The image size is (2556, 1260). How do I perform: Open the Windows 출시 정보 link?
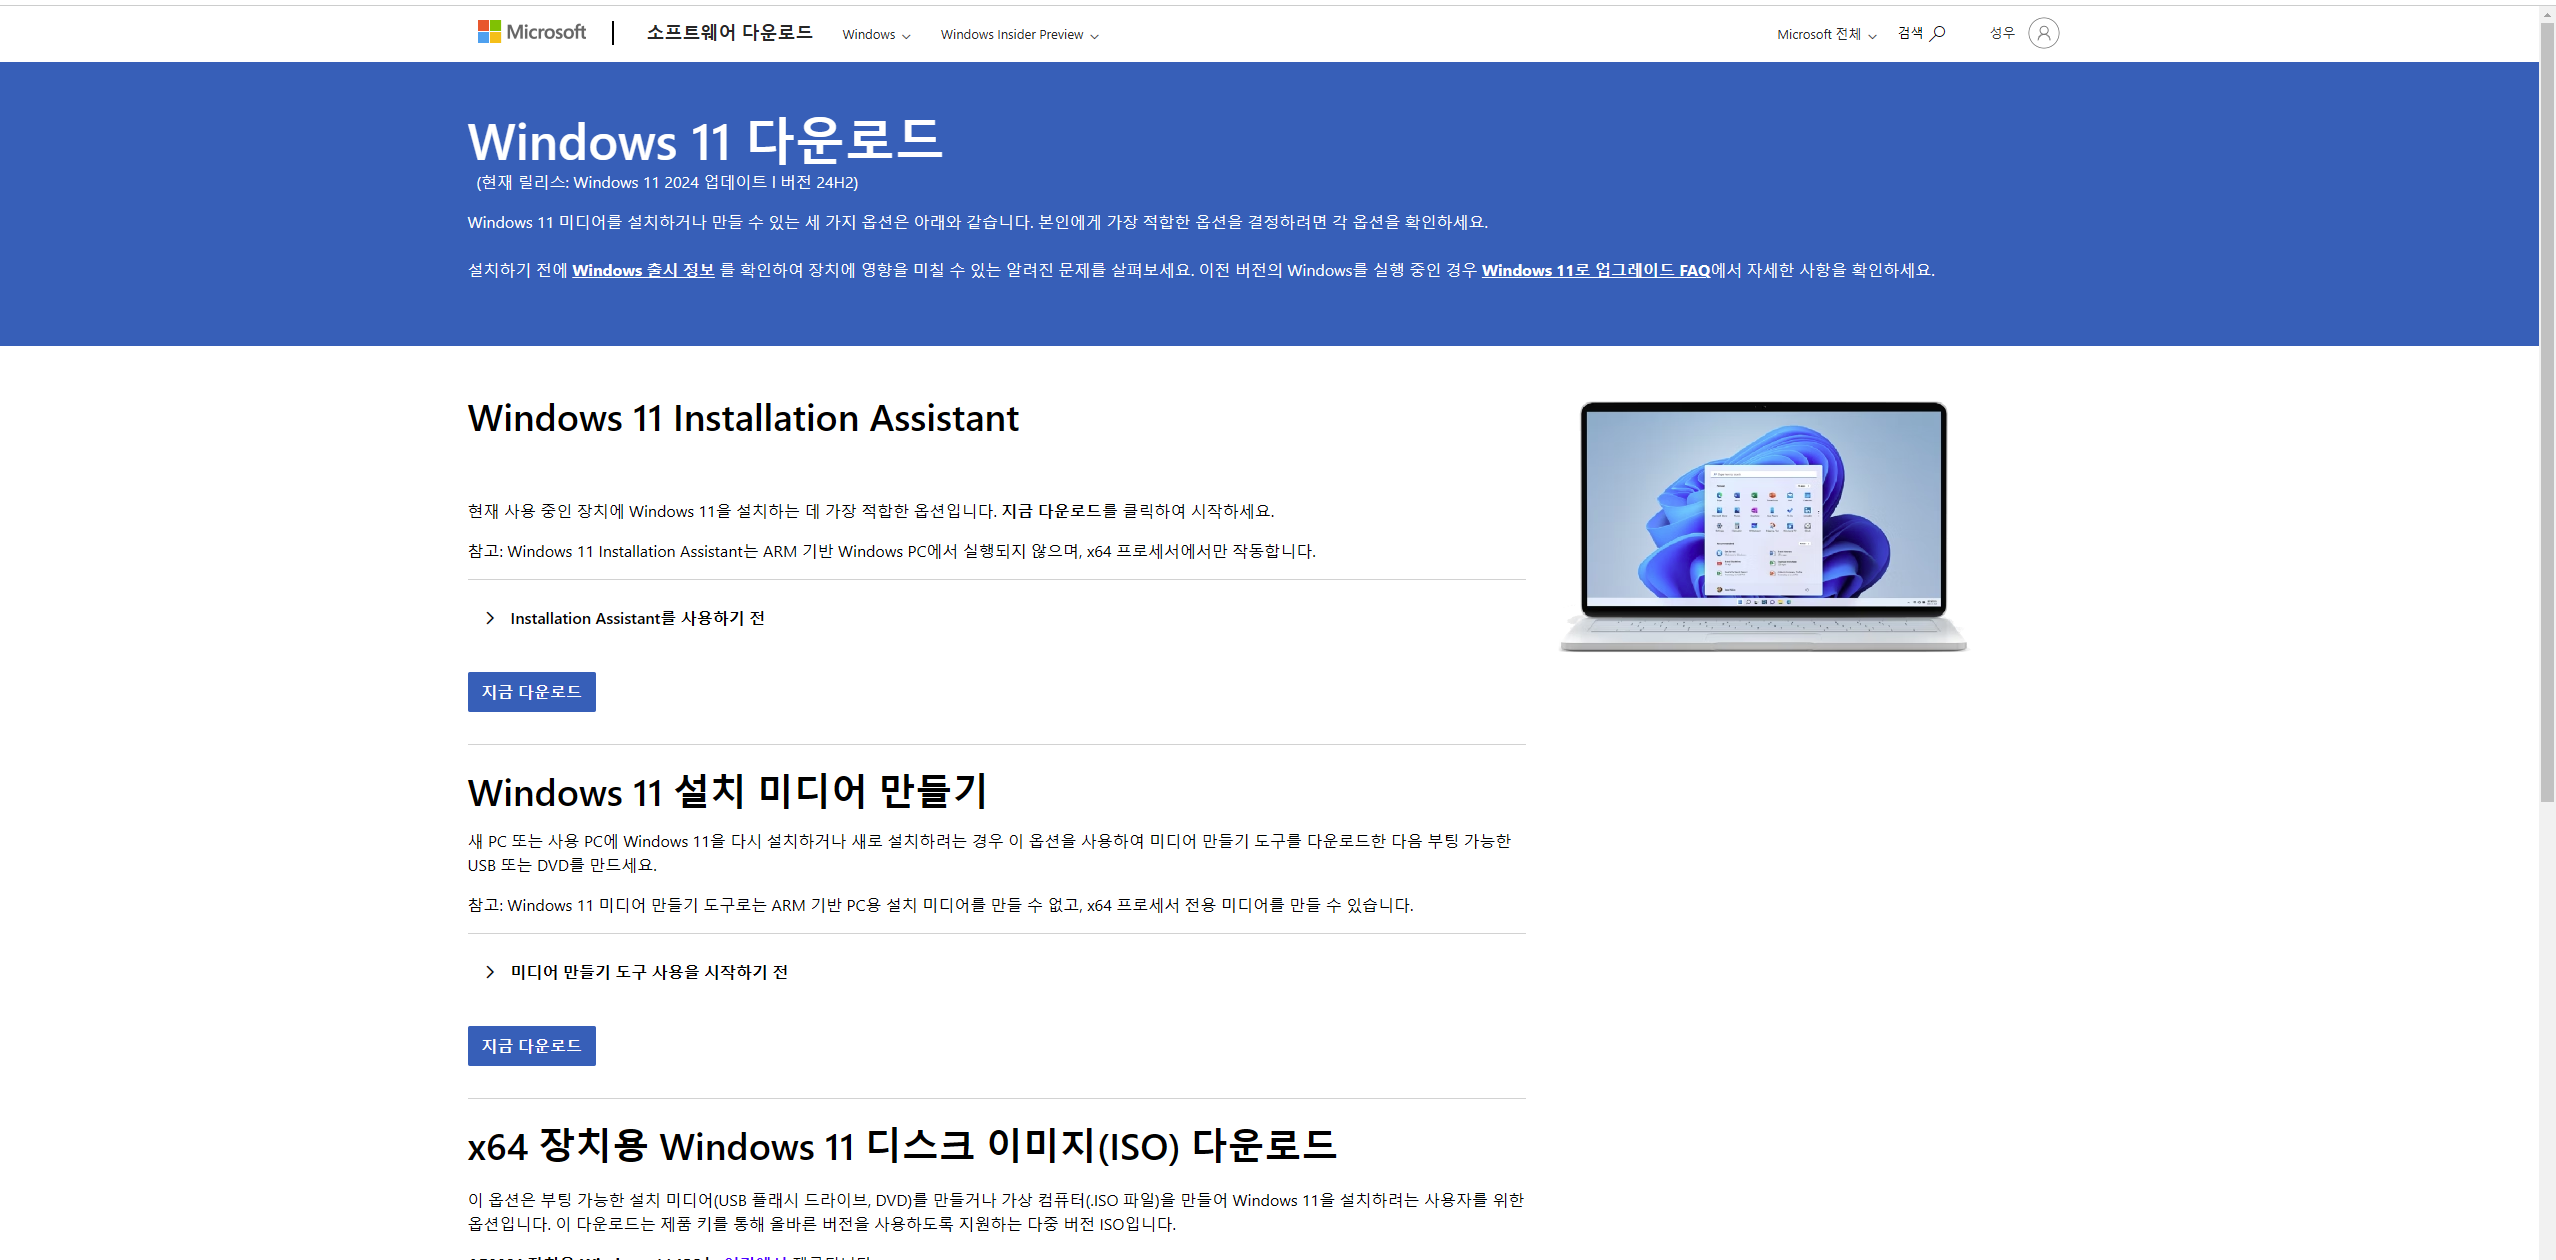[643, 270]
